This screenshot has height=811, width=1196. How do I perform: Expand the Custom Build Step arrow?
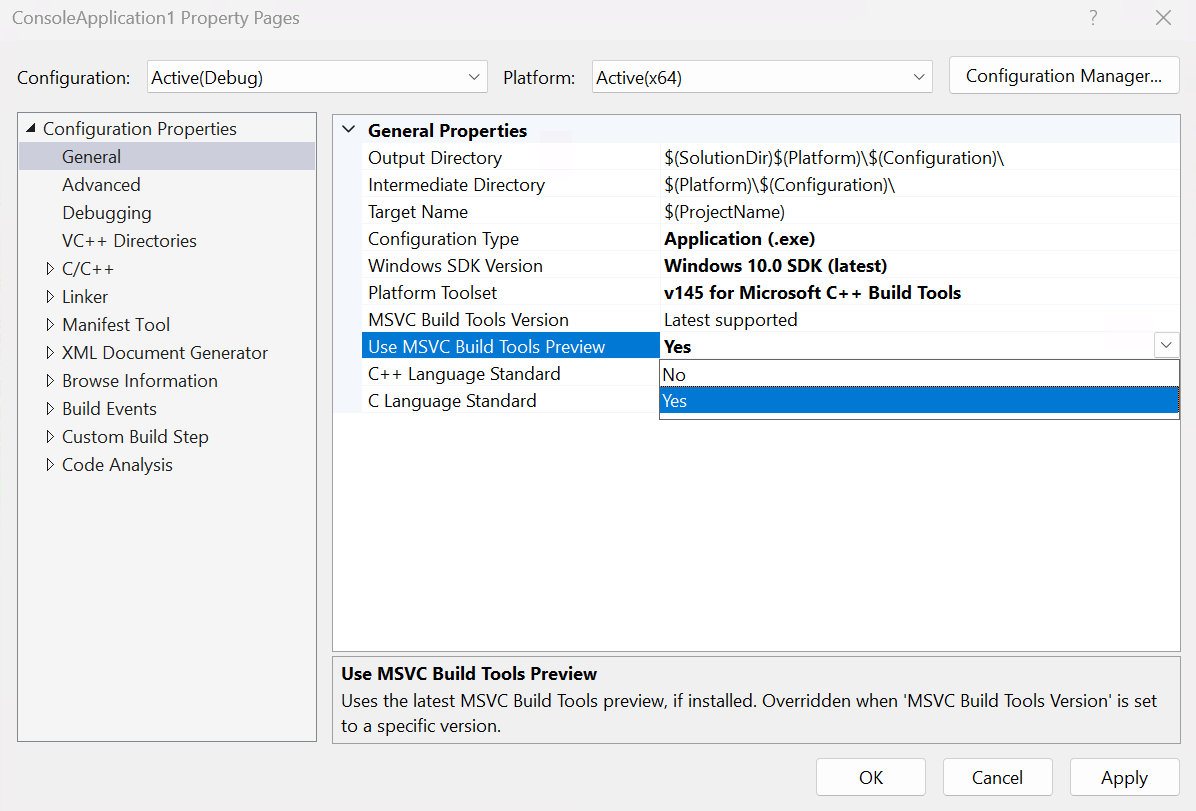click(50, 436)
